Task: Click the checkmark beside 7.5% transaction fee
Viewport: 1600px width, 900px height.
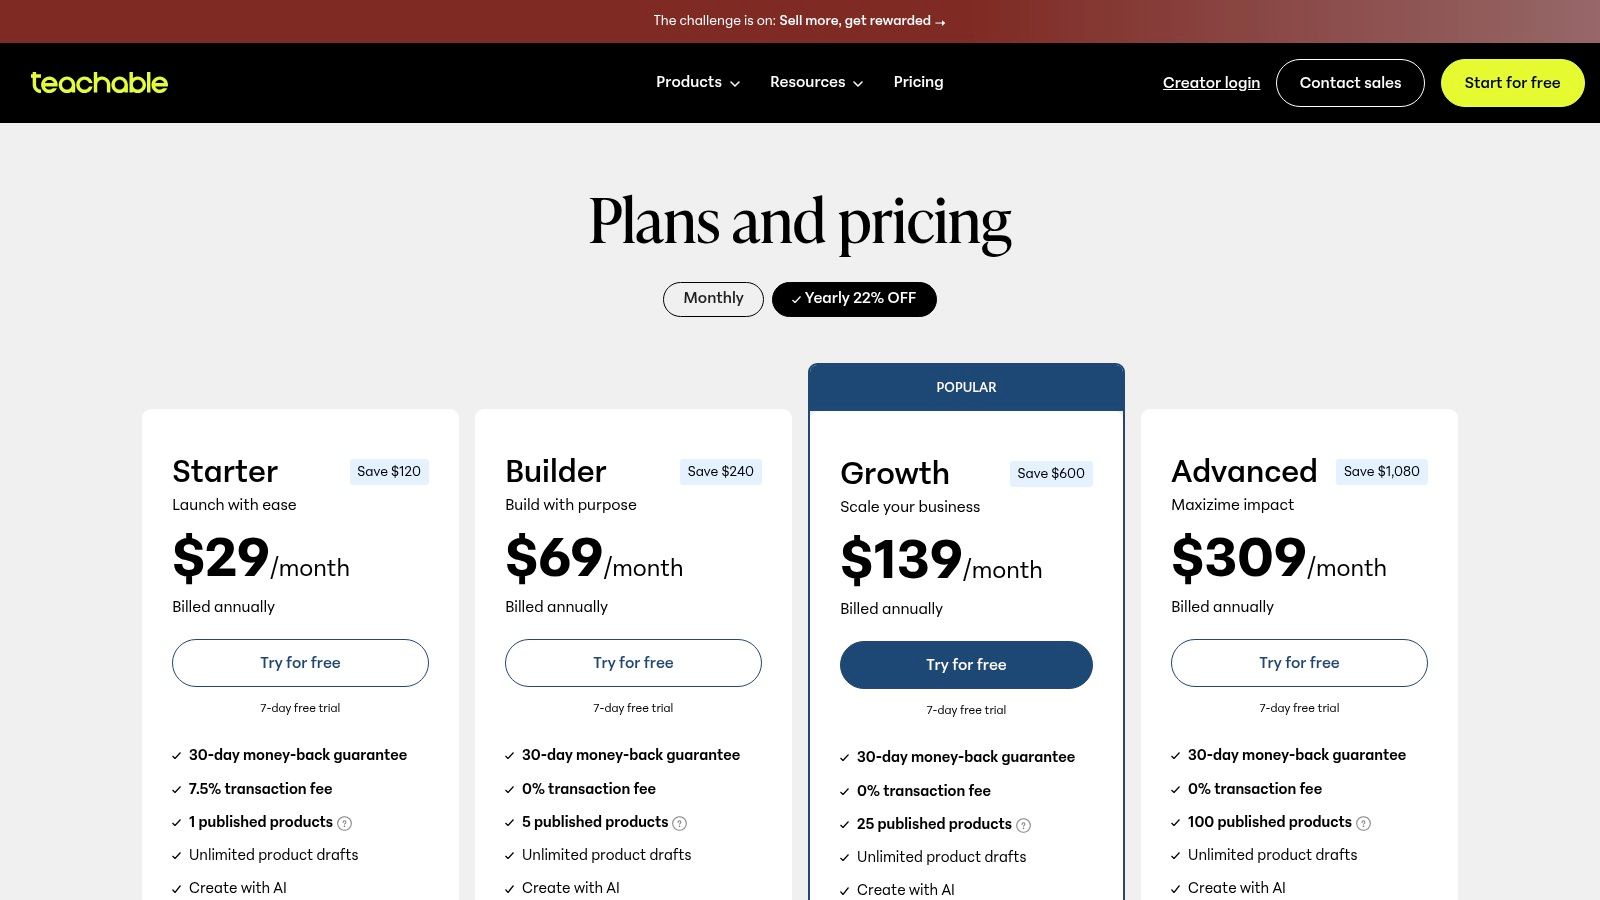Action: pos(177,789)
